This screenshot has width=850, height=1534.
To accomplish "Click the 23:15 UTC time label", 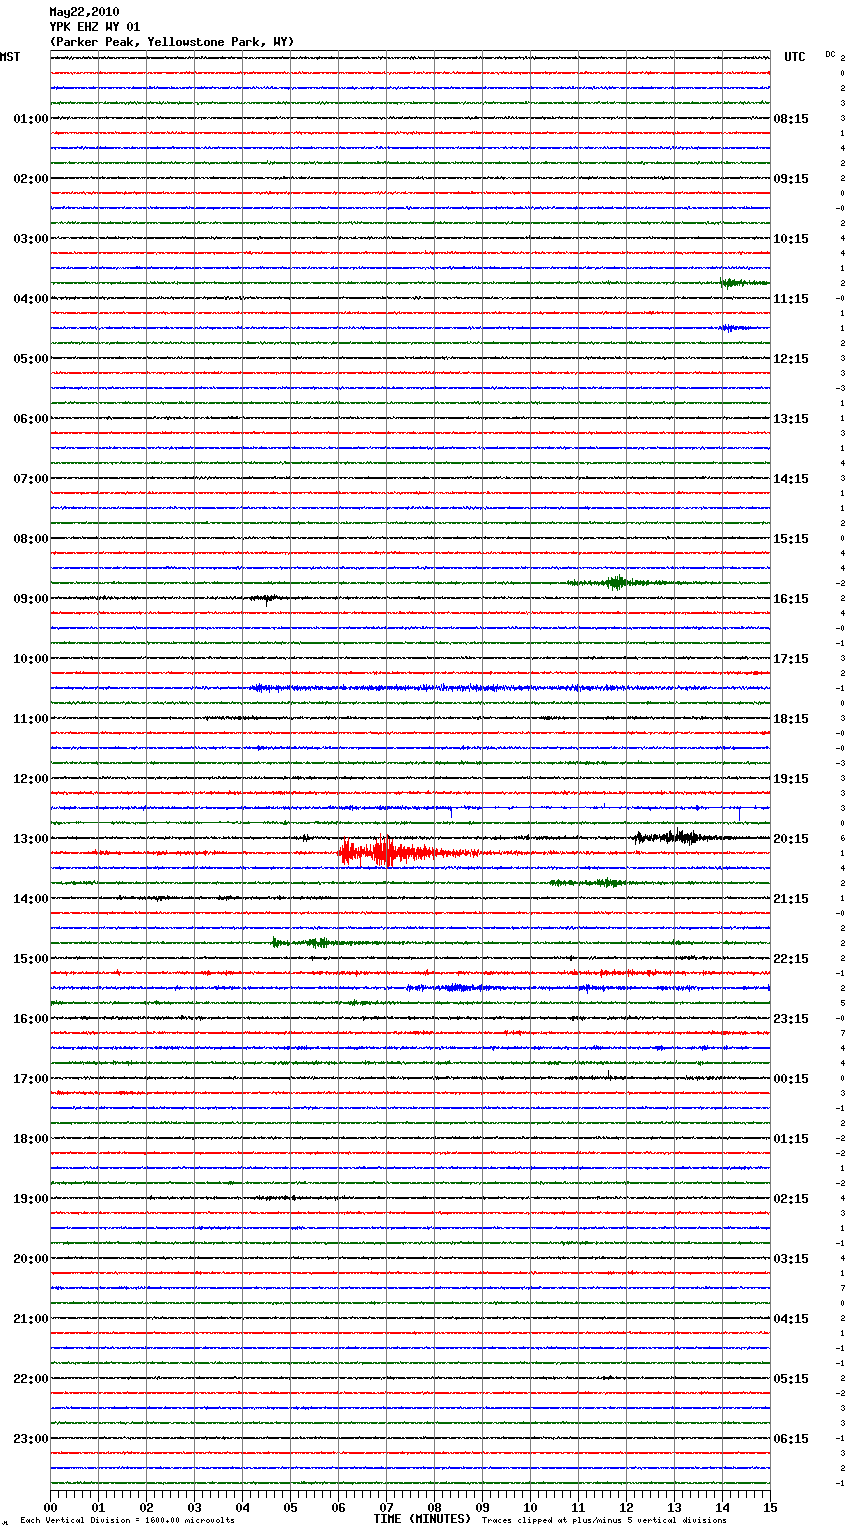I will [x=791, y=1019].
